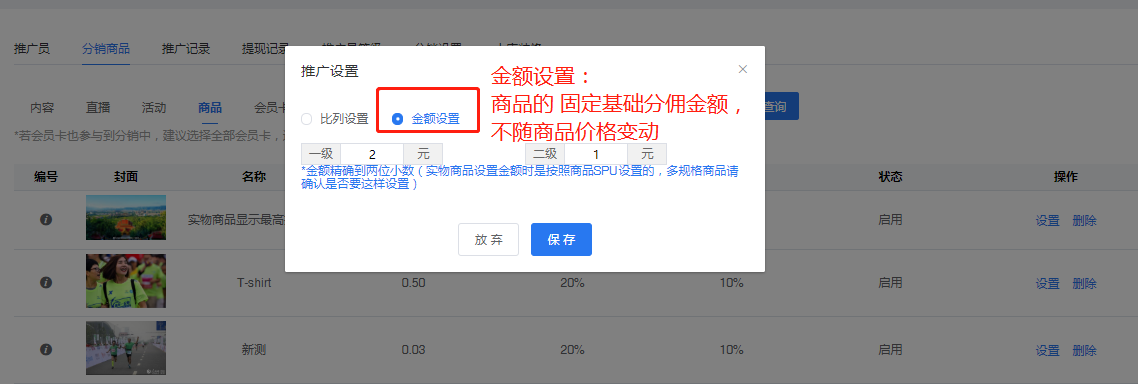Switch to the 活动 sub-tab
1138x384 pixels.
154,107
